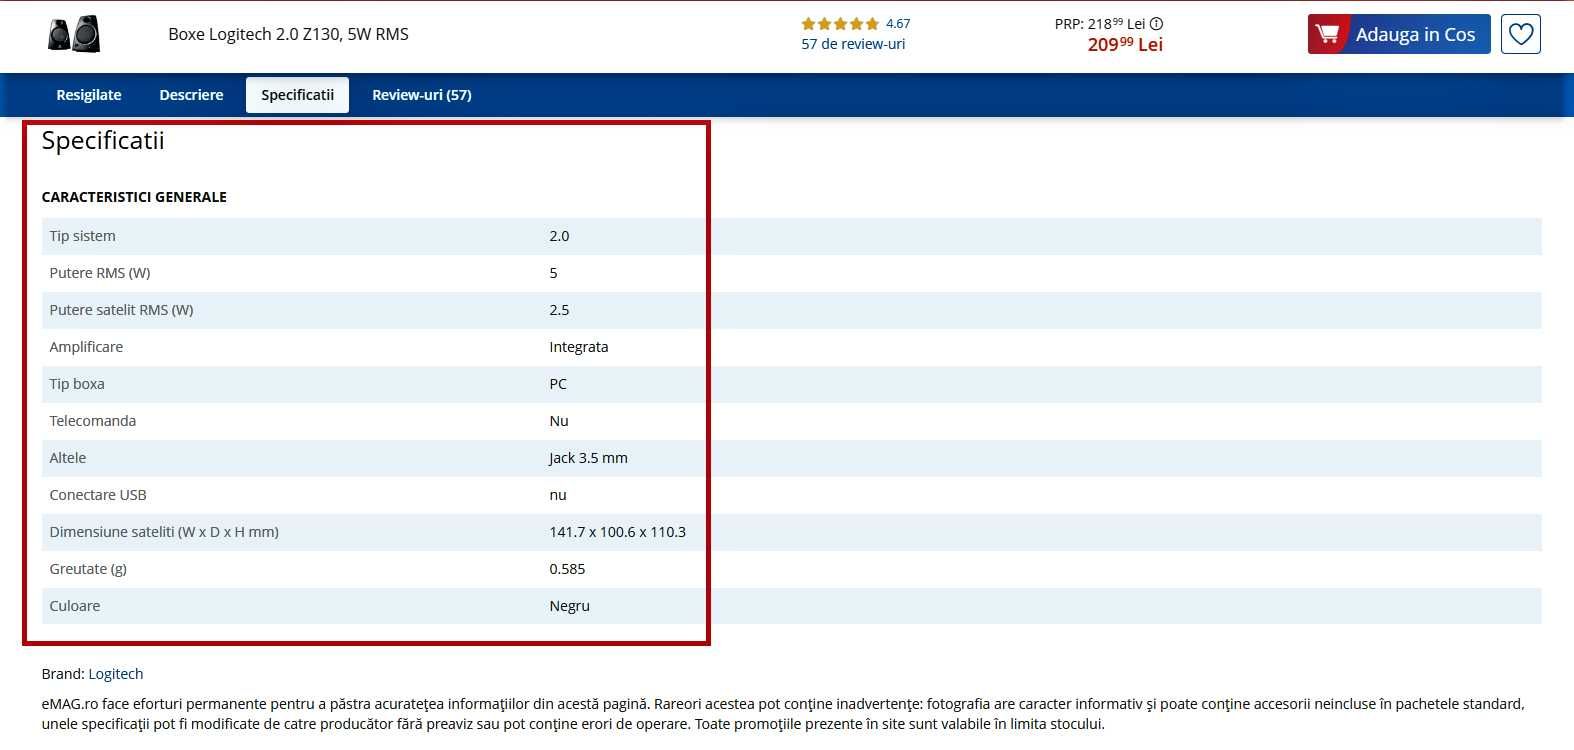Screen dimensions: 1574x750
Task: Open the 57 de review-uri link
Action: tap(853, 44)
